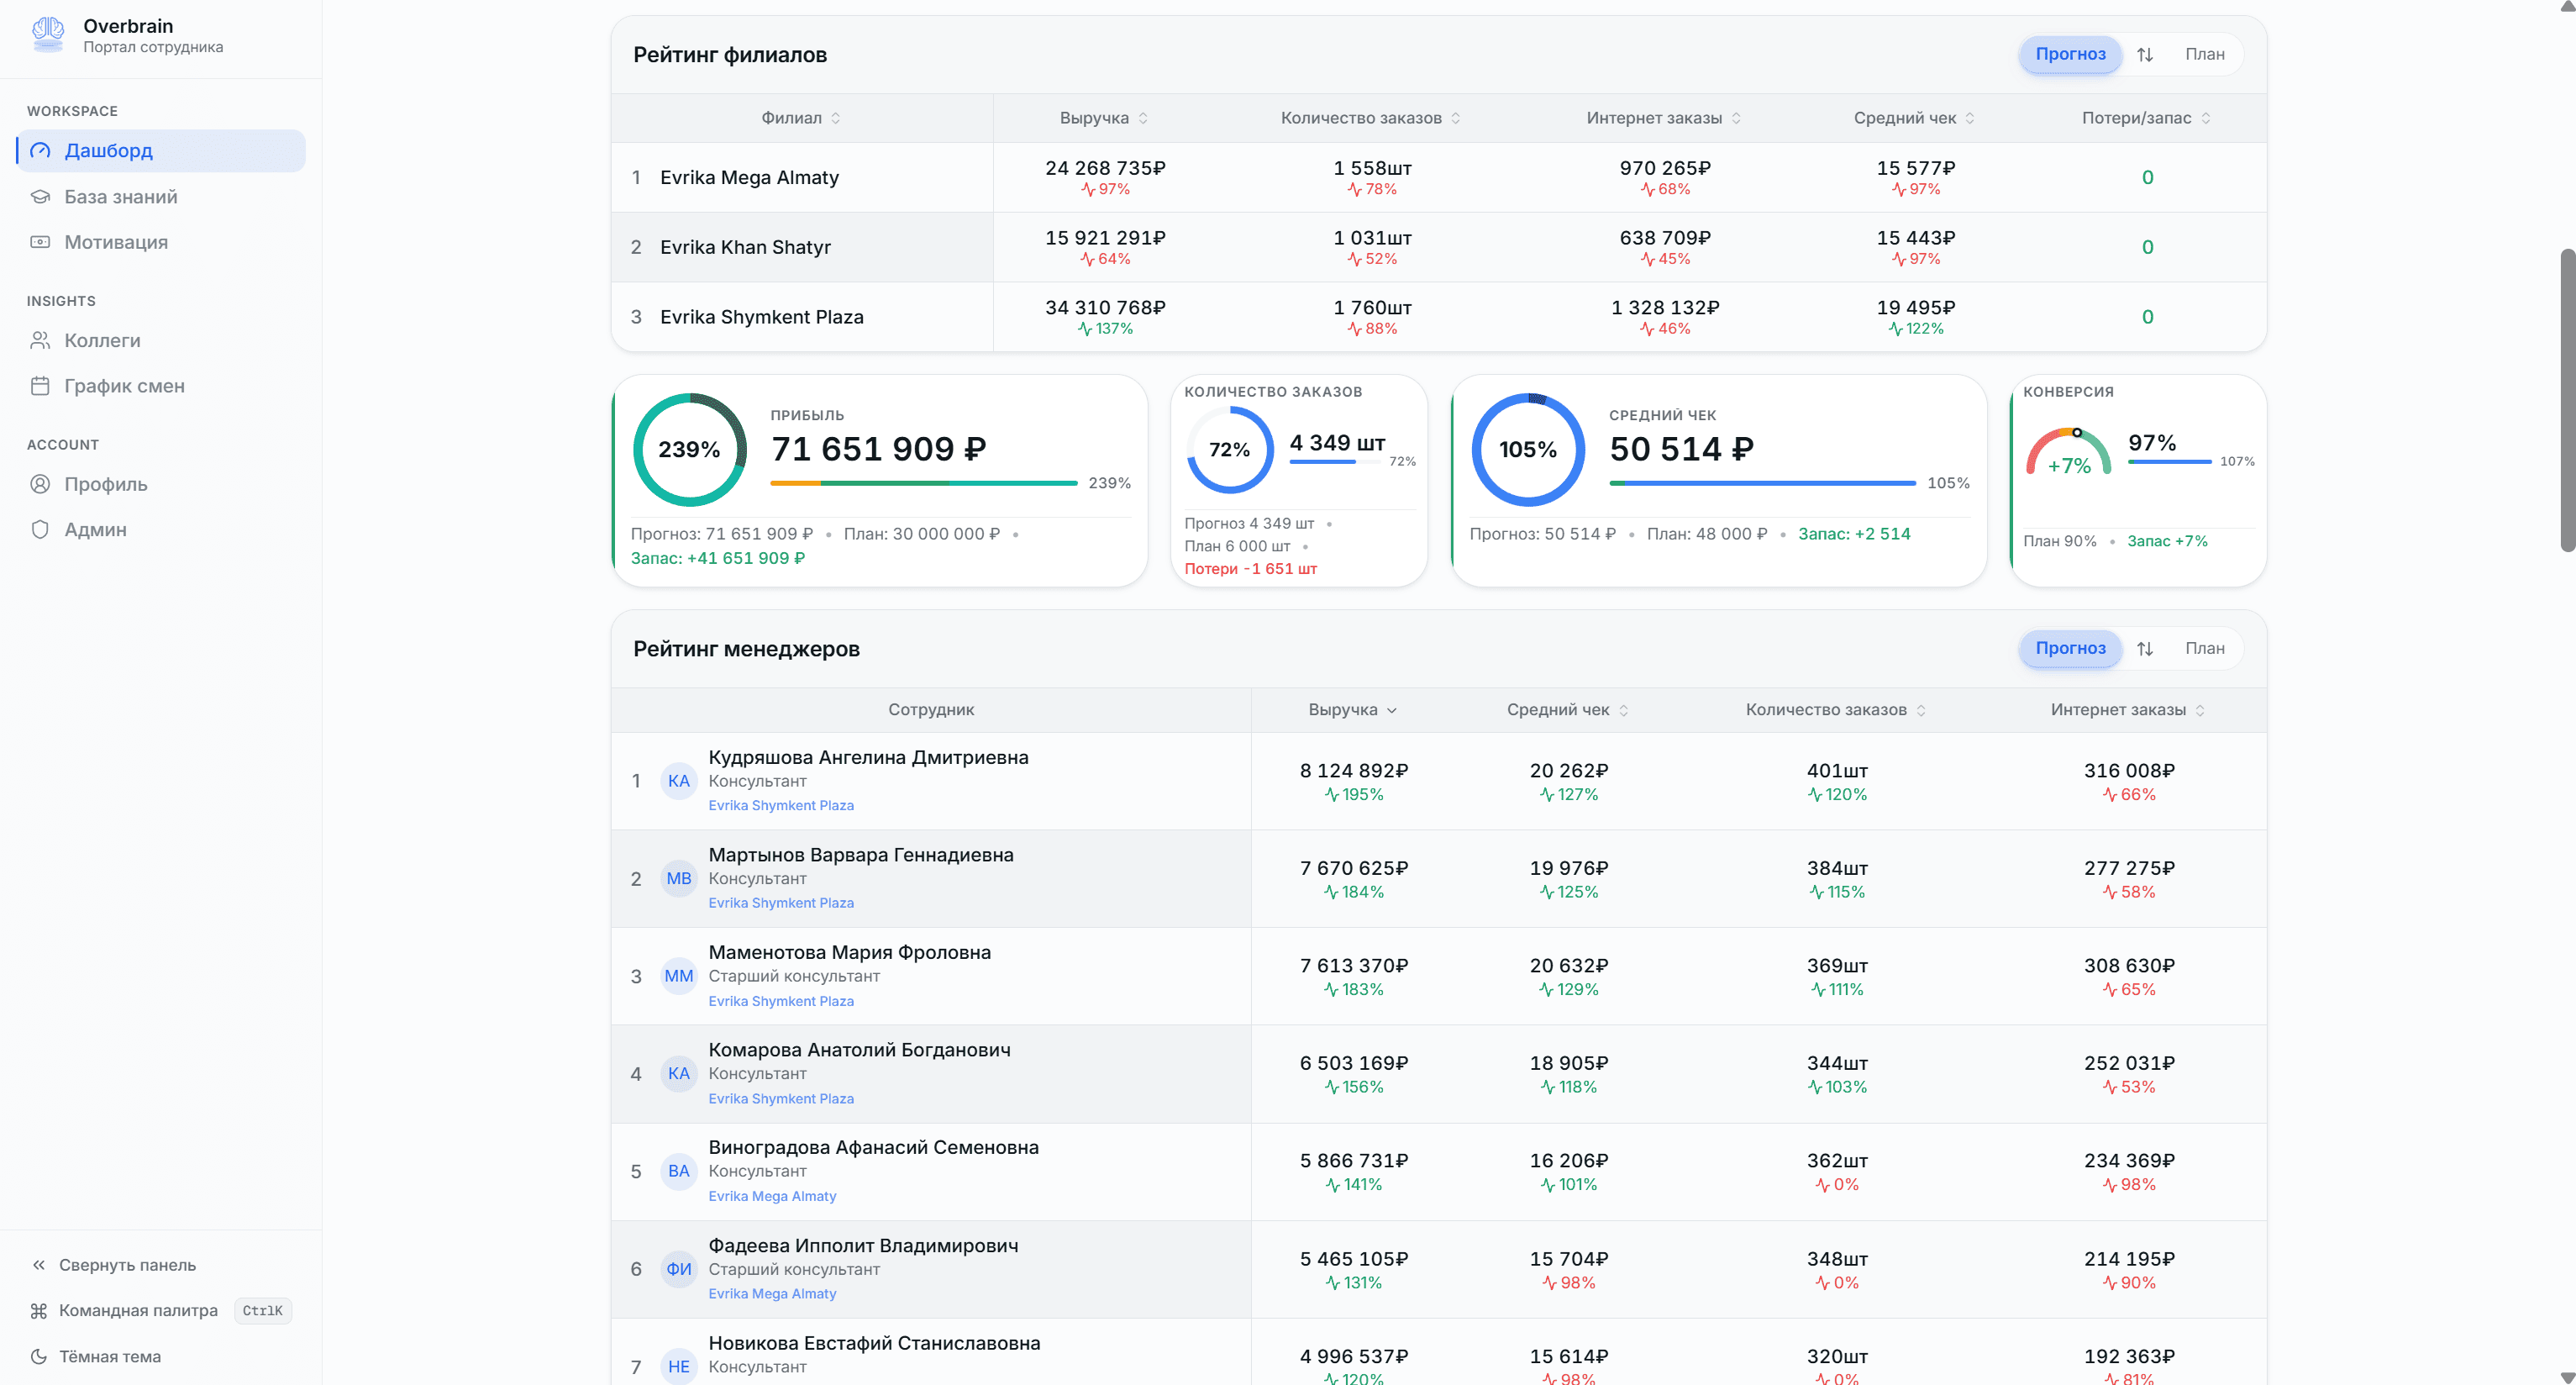Click the КА avatar of Кудряшова
2576x1385 pixels.
[679, 781]
